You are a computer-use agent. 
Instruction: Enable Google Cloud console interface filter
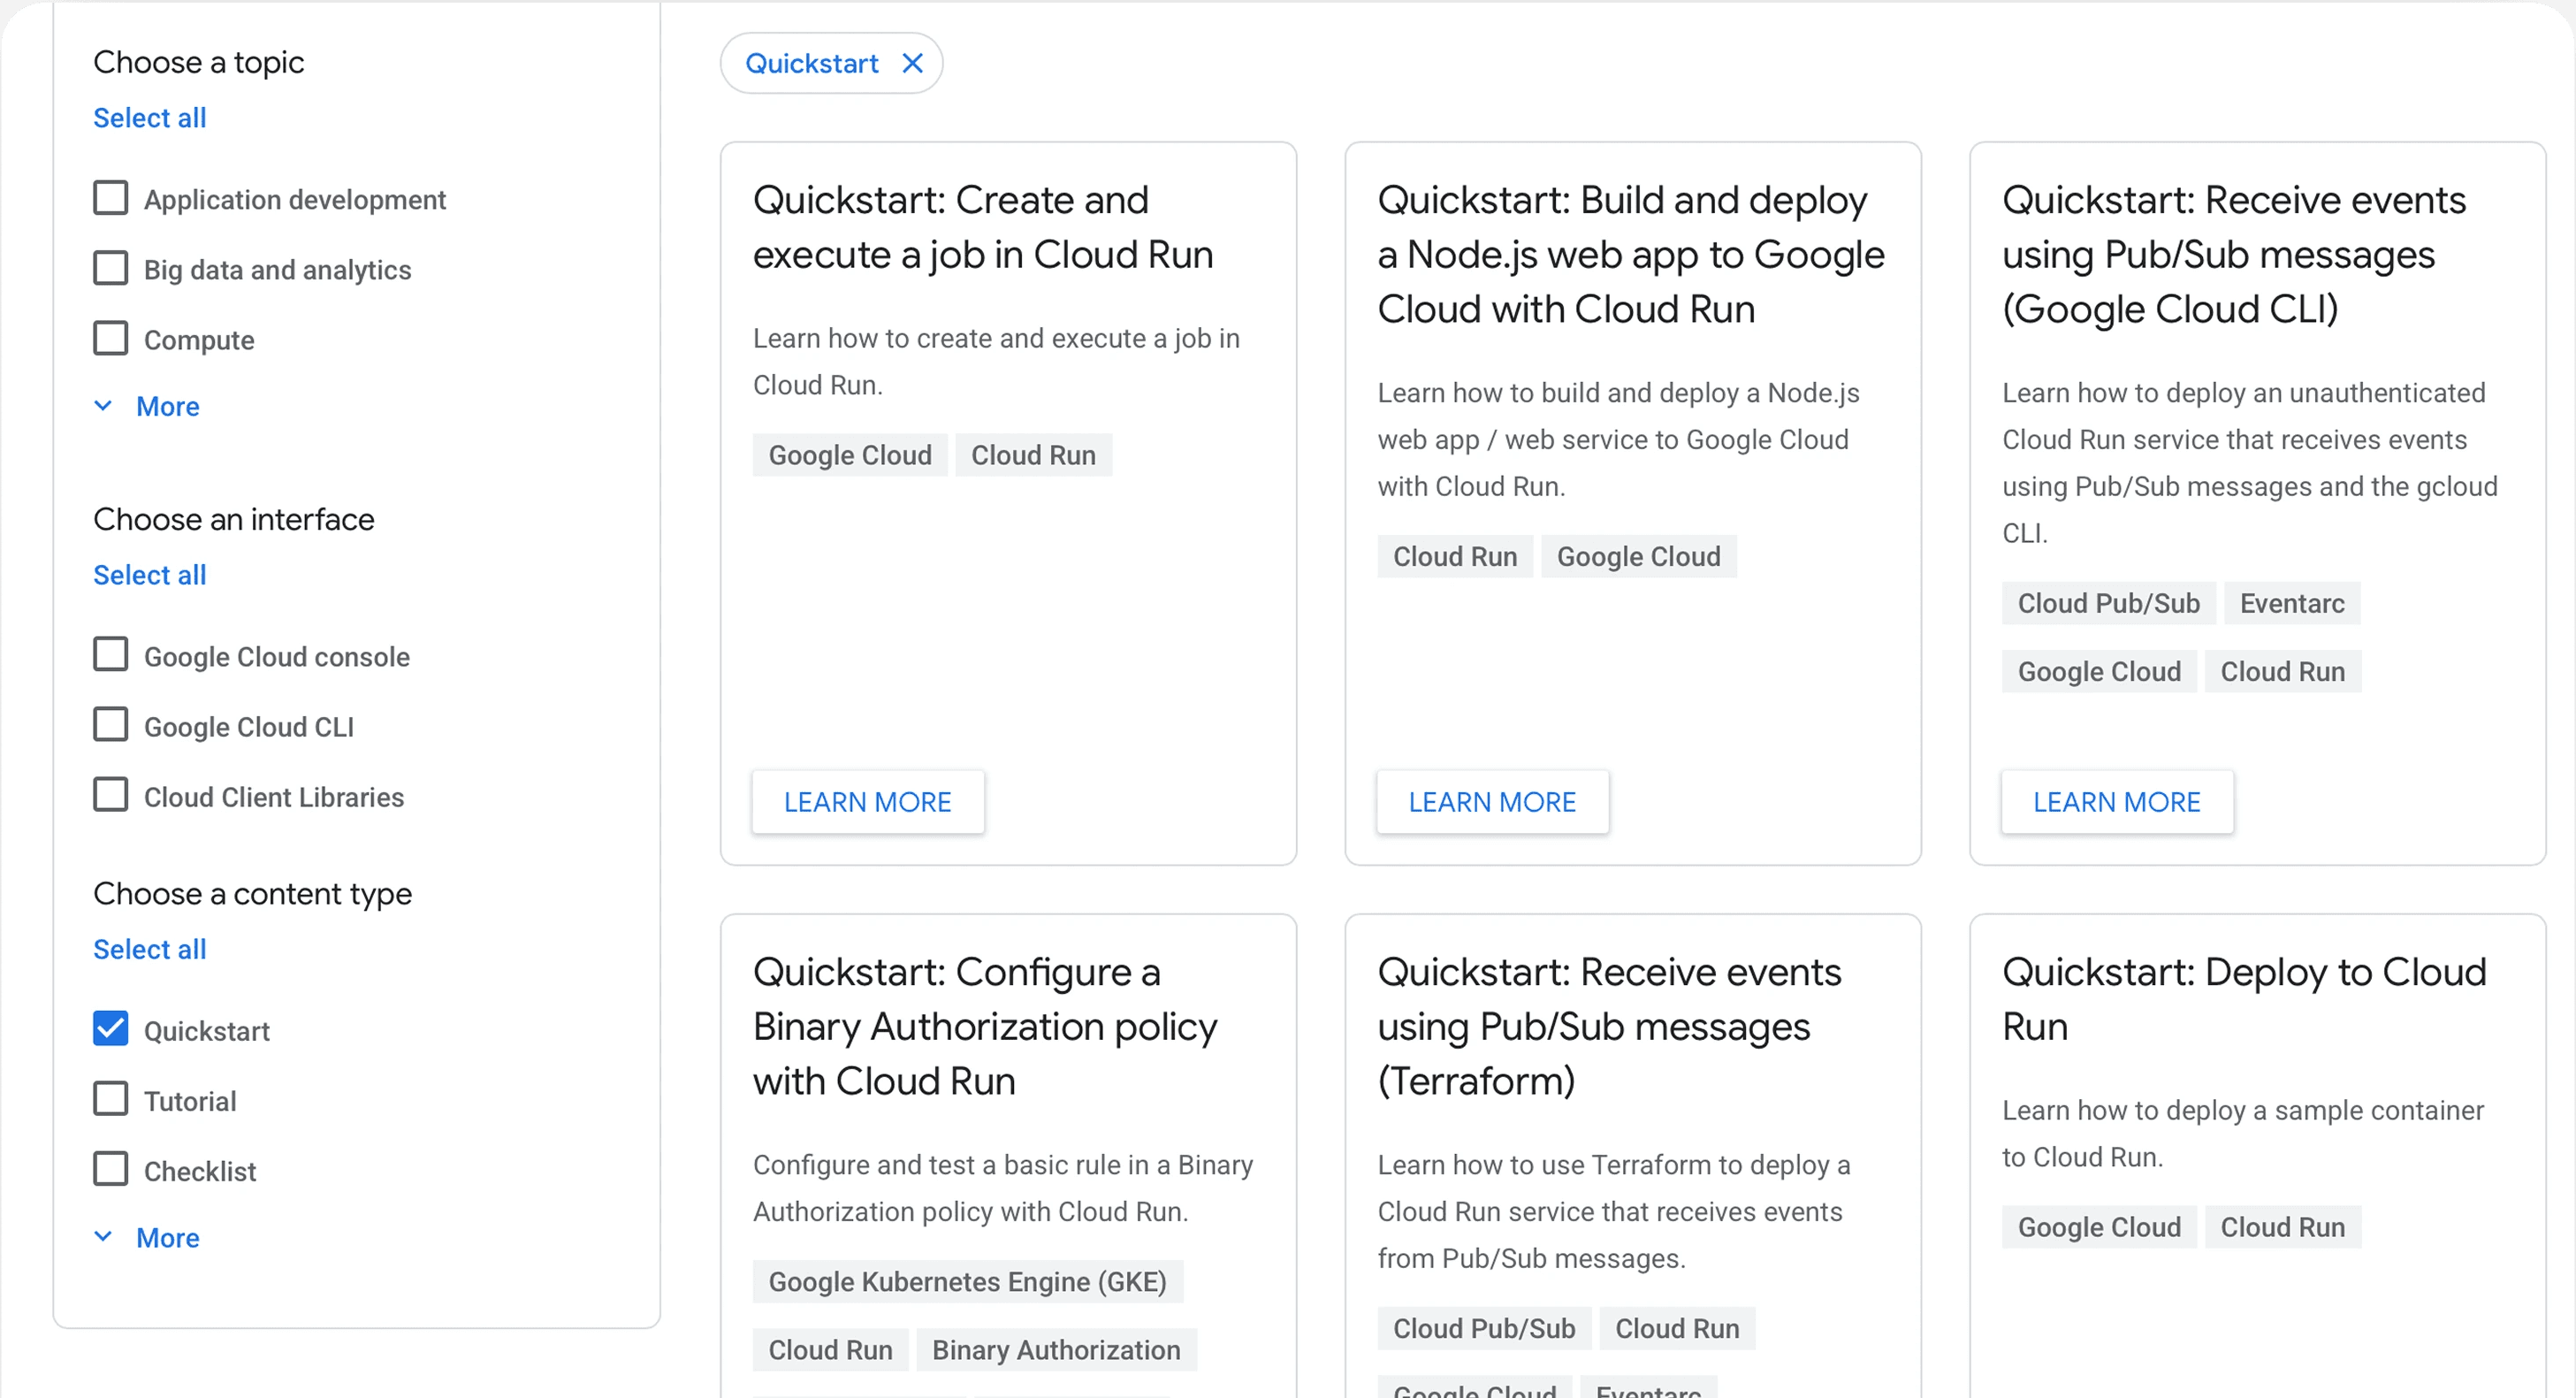[111, 655]
